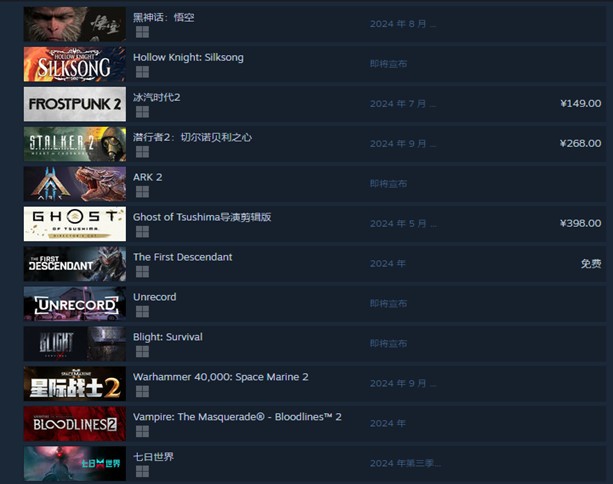Click the ¥398.00 price for Ghost of Tsushima
Screen dimensions: 613x484
[x=581, y=223]
